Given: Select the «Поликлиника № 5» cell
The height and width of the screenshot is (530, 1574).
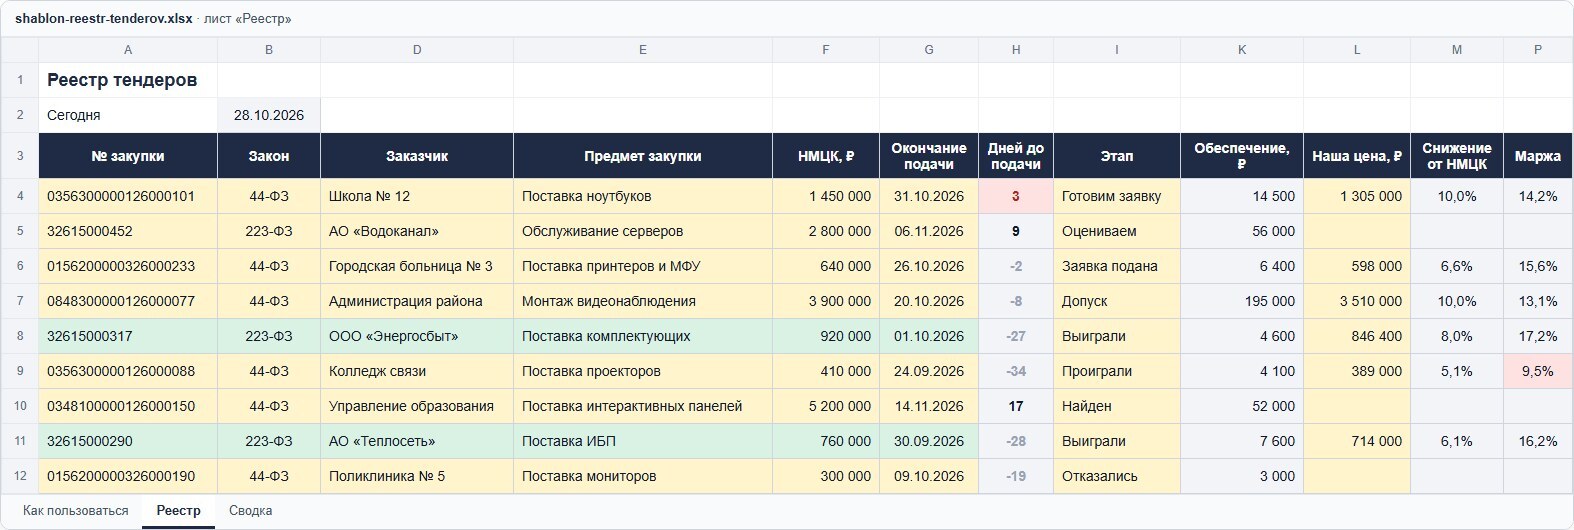Looking at the screenshot, I should (417, 476).
